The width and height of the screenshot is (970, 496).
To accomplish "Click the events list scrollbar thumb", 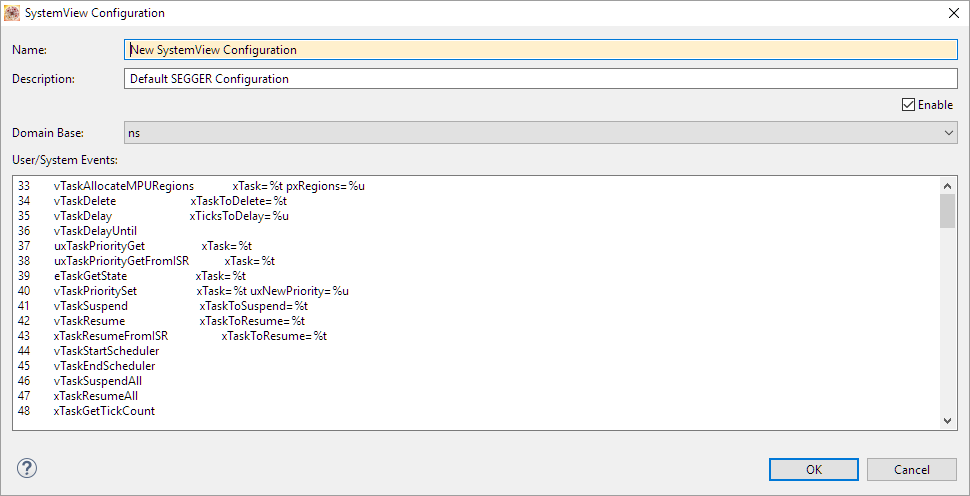I will click(947, 211).
